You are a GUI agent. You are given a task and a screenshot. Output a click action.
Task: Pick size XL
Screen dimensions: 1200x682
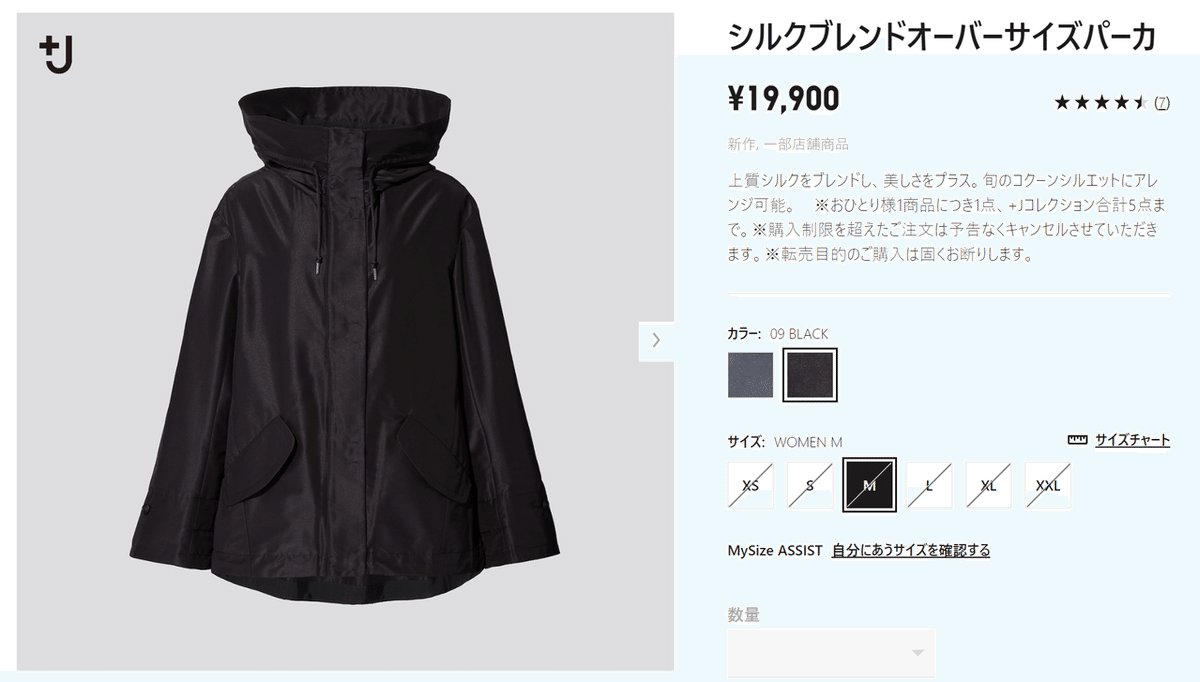(988, 486)
